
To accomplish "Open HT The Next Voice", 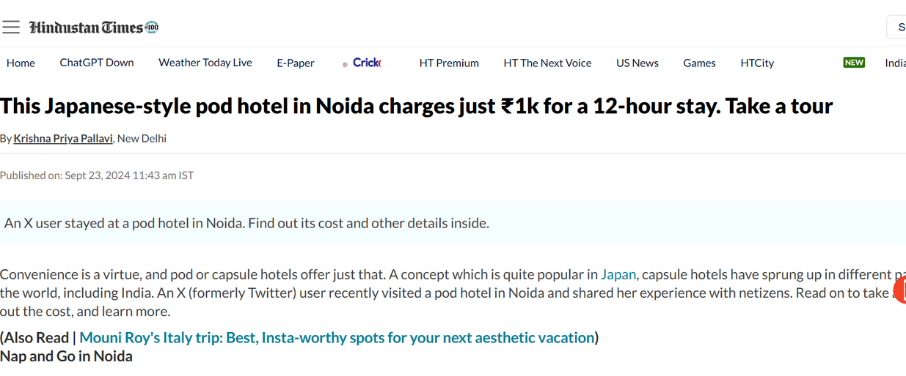I will (x=547, y=63).
